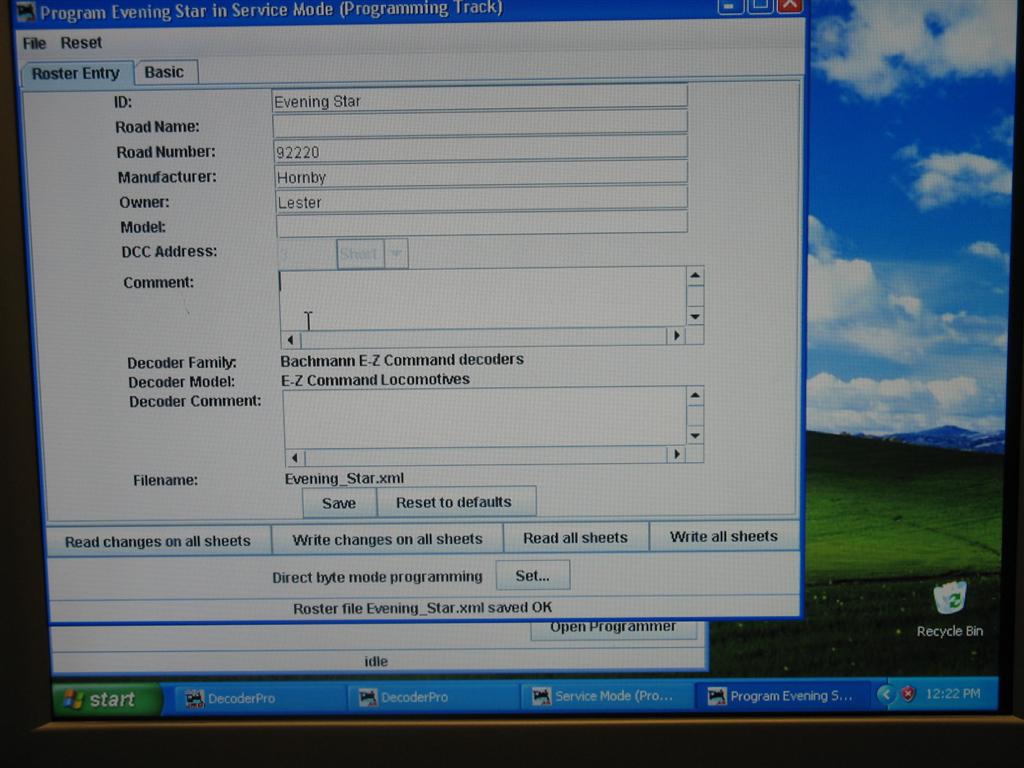Click Evening_Star.xml filename text
Viewport: 1024px width, 768px height.
pos(344,478)
